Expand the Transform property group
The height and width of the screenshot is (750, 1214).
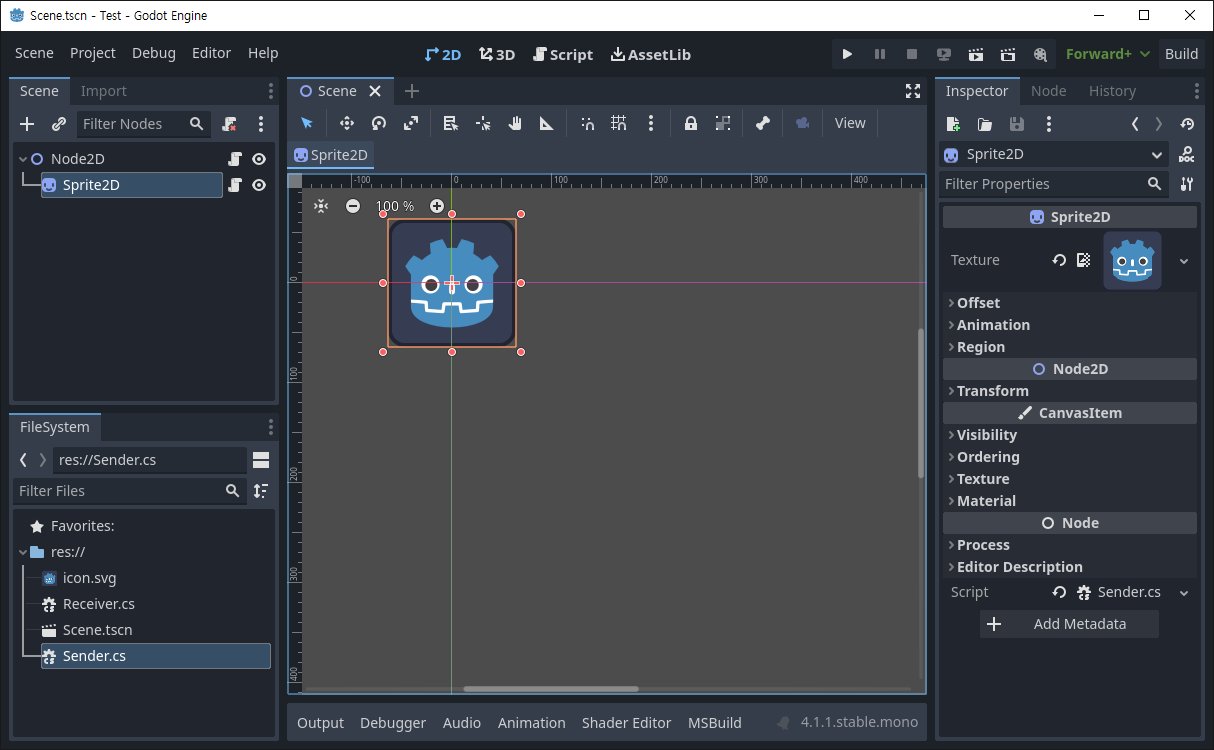pyautogui.click(x=992, y=391)
